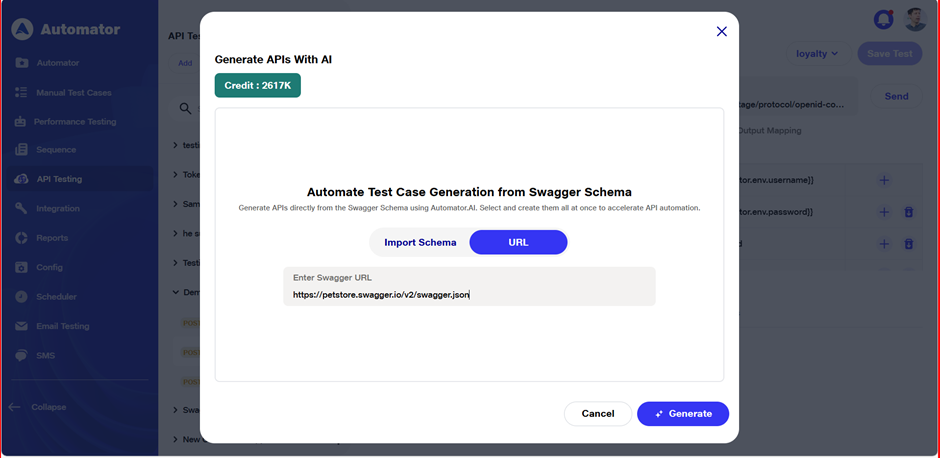The image size is (940, 458).
Task: Click the Generate button
Action: (x=683, y=414)
